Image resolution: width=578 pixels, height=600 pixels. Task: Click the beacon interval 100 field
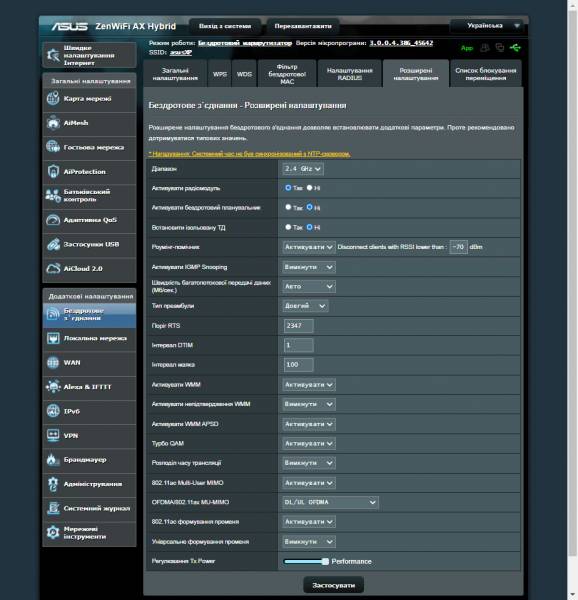pos(298,365)
